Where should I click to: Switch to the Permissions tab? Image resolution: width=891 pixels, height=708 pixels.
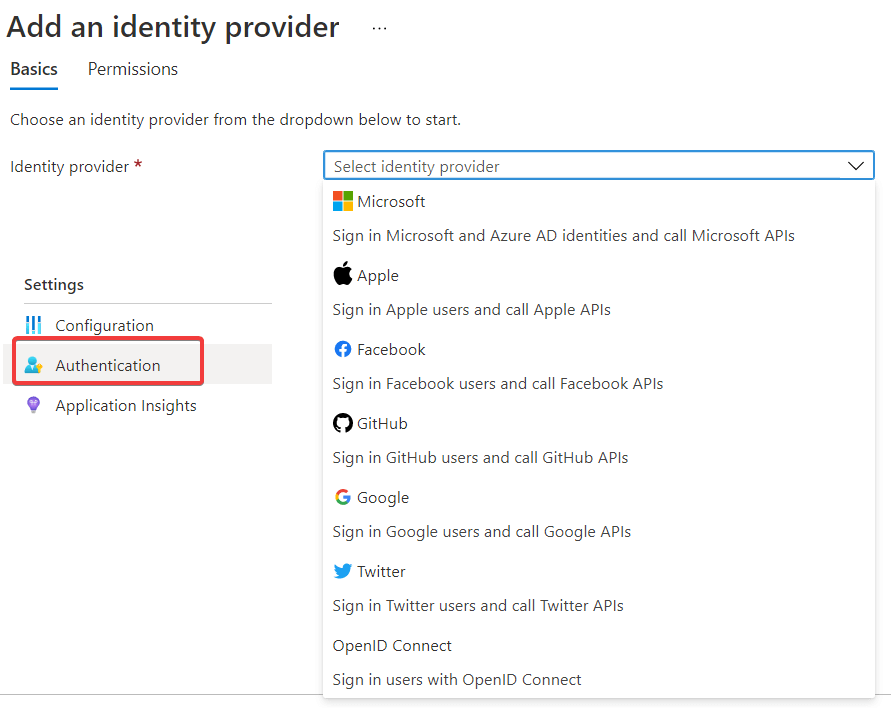133,69
